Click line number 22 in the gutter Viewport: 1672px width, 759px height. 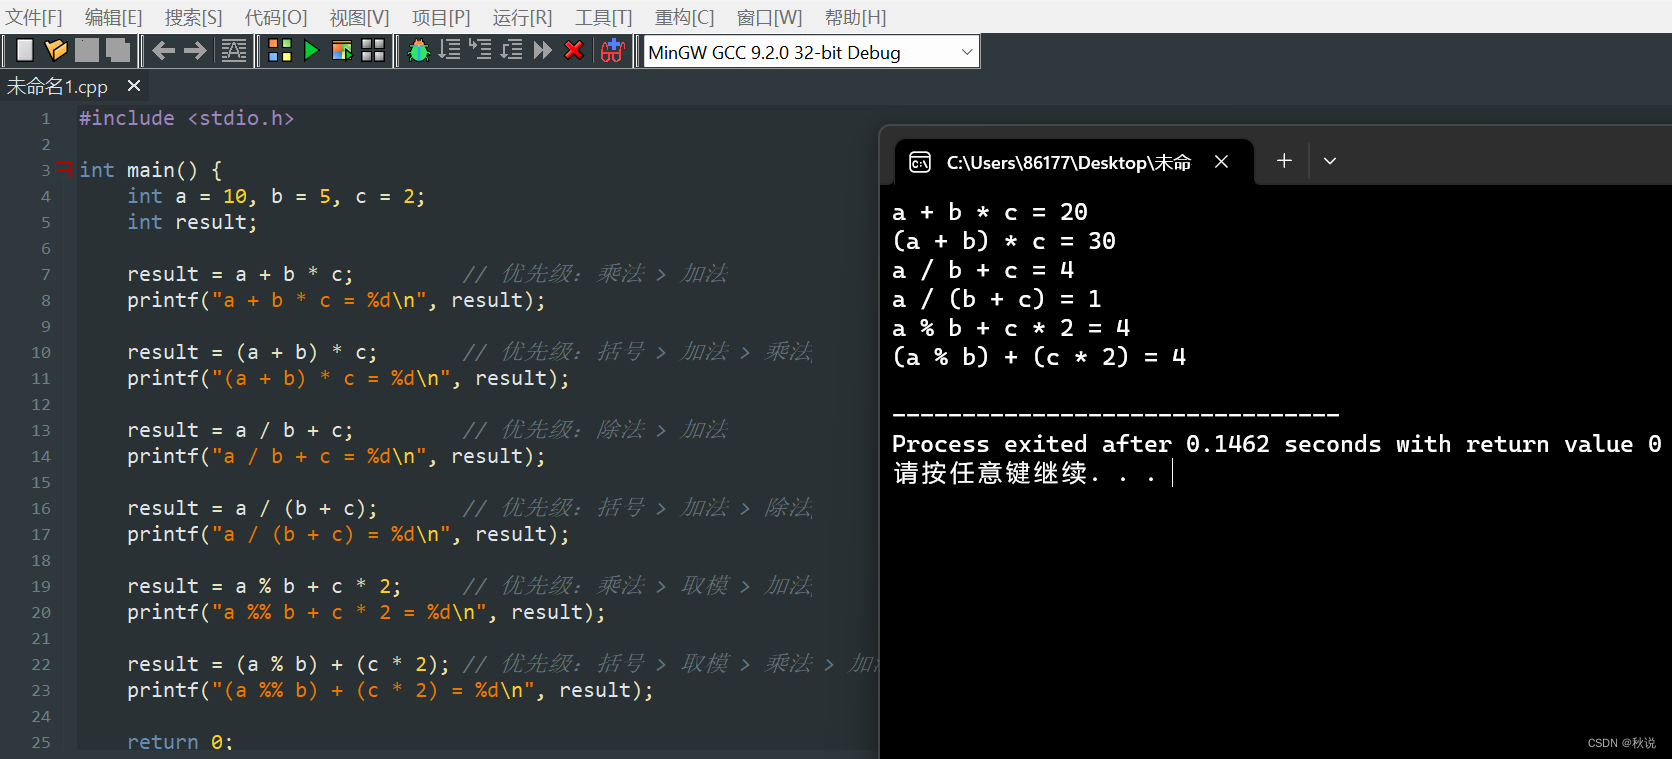(40, 664)
